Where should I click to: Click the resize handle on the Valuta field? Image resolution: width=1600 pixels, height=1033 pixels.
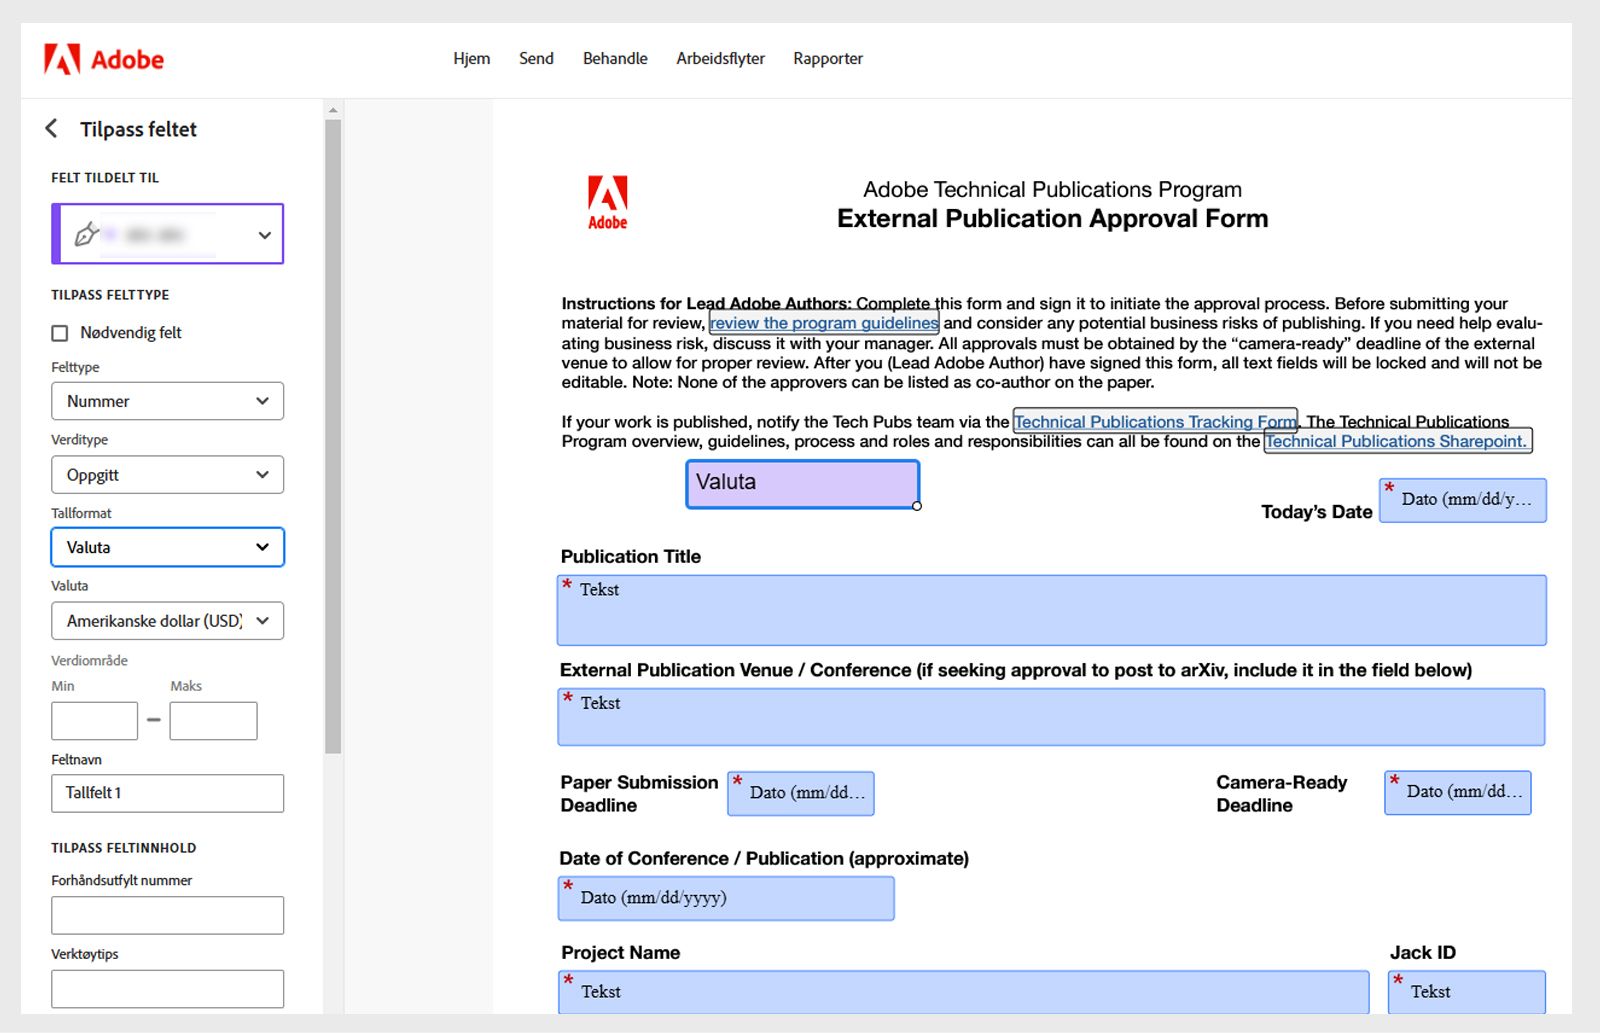coord(917,506)
